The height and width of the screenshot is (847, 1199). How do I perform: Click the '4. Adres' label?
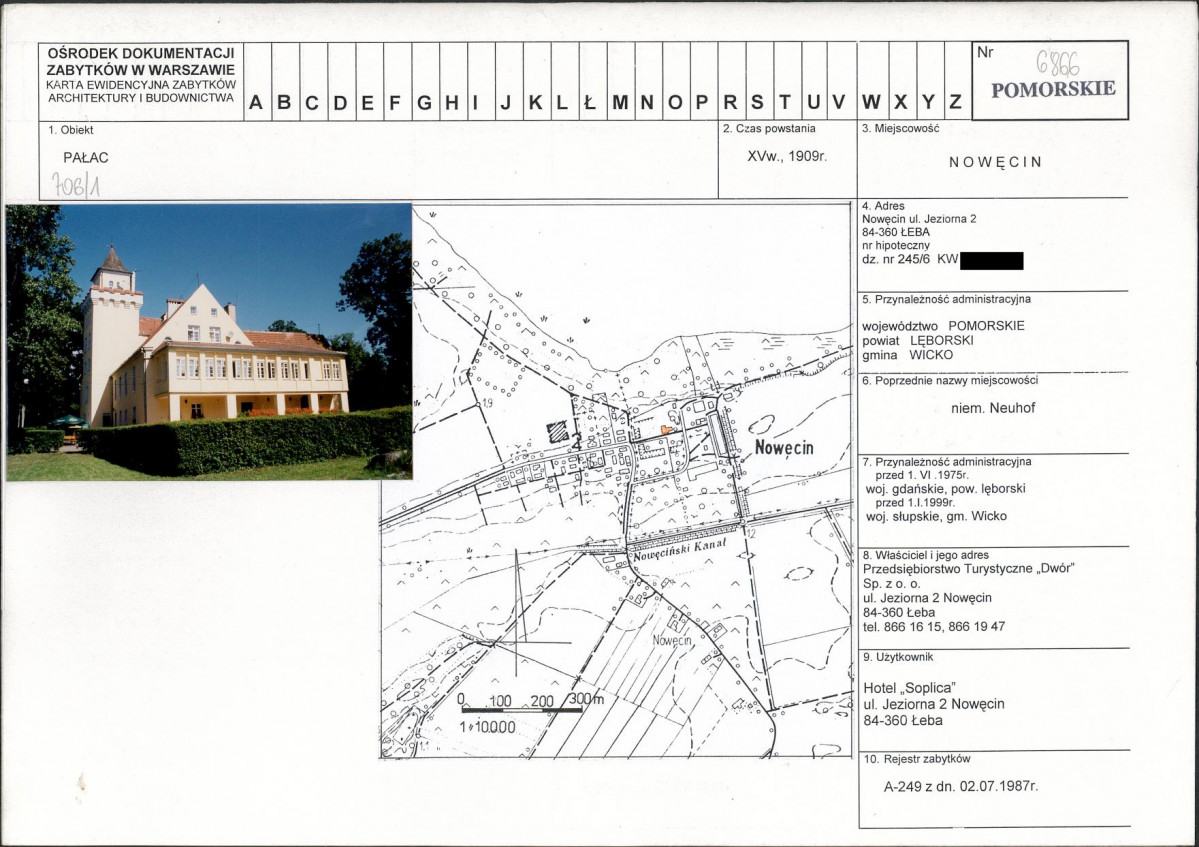point(883,206)
